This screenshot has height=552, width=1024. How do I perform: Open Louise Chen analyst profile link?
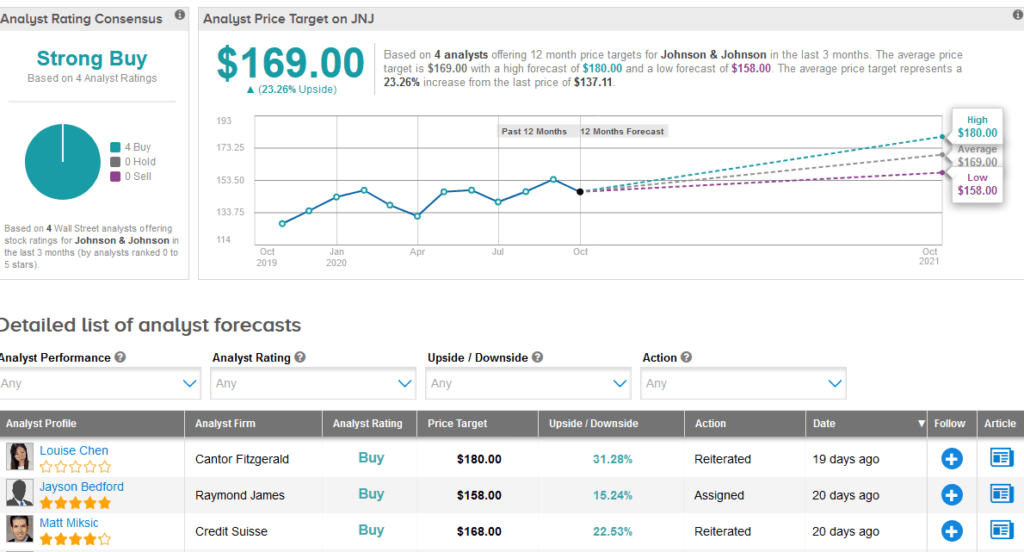click(74, 451)
